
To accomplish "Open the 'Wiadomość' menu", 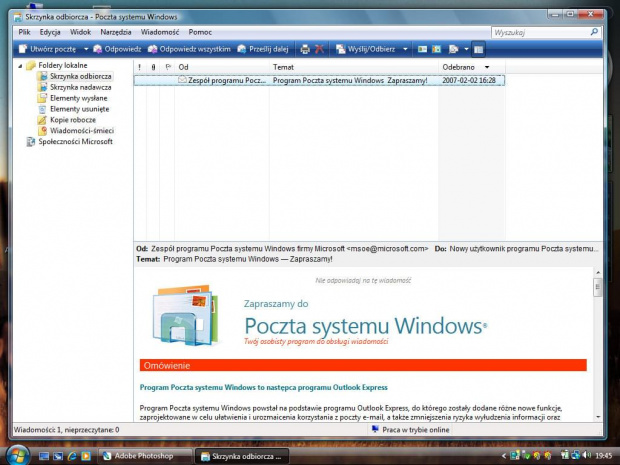I will point(160,32).
